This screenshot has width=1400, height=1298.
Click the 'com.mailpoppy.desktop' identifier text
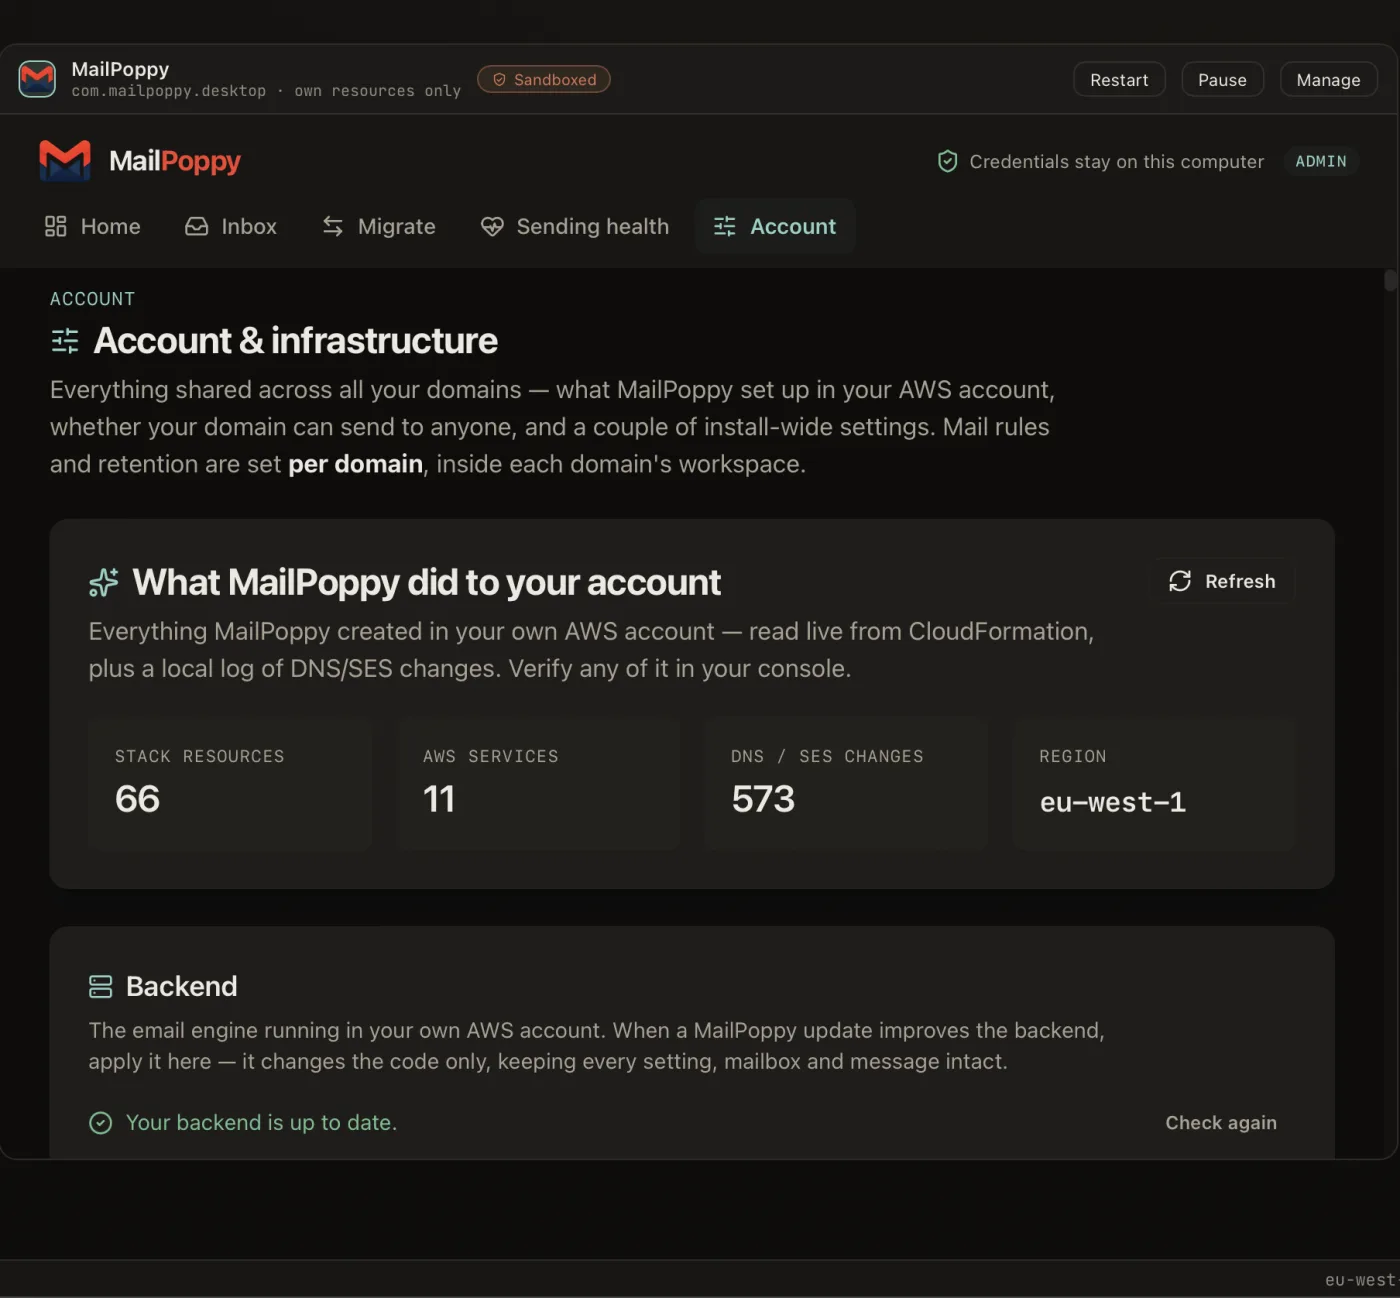pos(169,91)
